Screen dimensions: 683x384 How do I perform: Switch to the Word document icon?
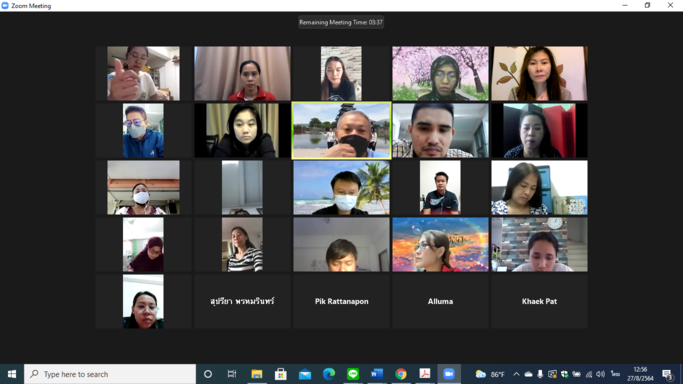tap(377, 374)
